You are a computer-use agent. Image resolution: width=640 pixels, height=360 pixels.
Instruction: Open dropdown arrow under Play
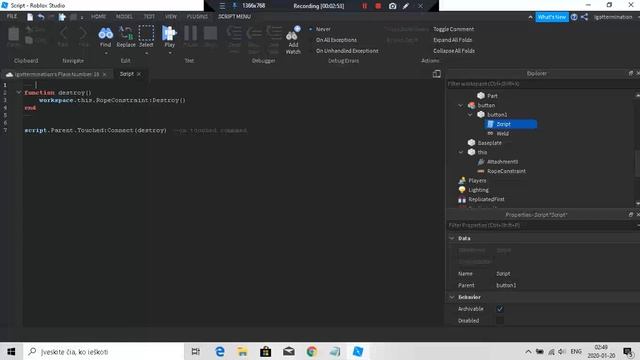click(x=169, y=53)
